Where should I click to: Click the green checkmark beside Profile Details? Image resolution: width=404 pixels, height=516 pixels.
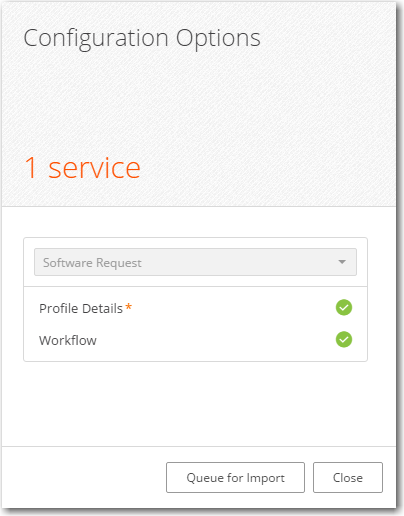pos(344,307)
